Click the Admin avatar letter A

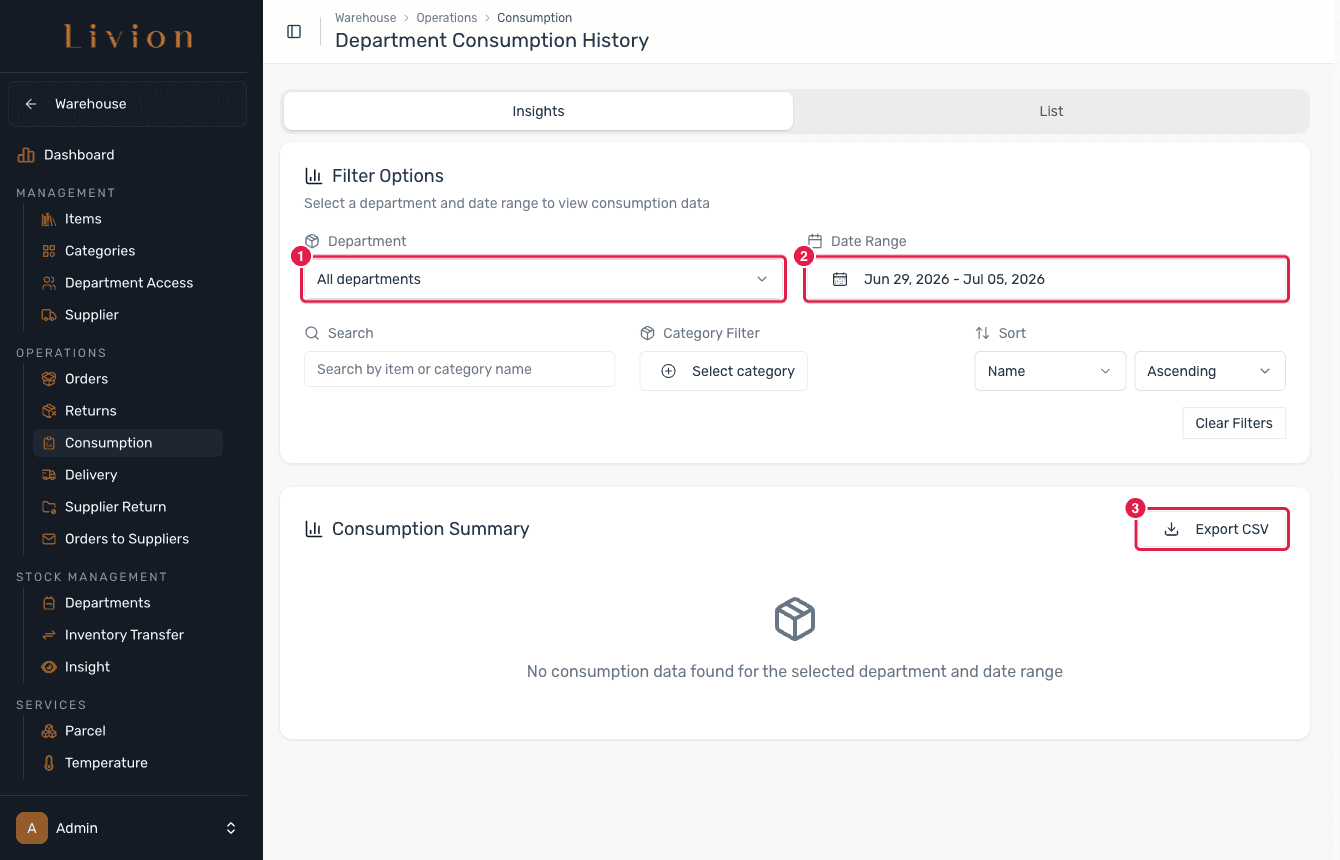32,828
